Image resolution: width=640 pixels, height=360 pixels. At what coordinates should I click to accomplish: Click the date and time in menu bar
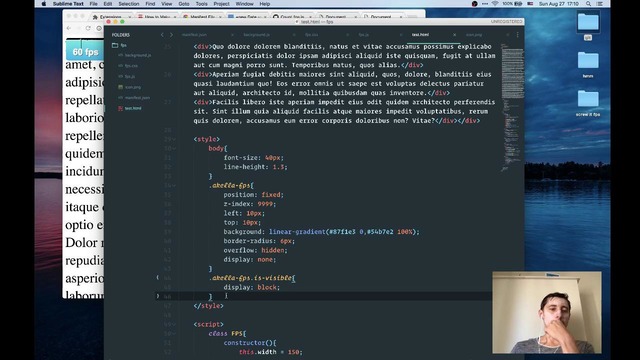559,4
